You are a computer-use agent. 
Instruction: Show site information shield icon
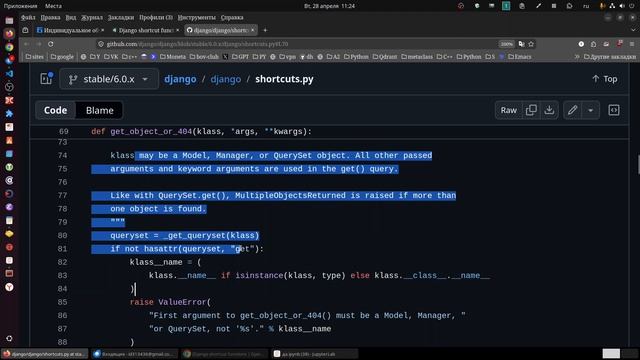point(101,44)
